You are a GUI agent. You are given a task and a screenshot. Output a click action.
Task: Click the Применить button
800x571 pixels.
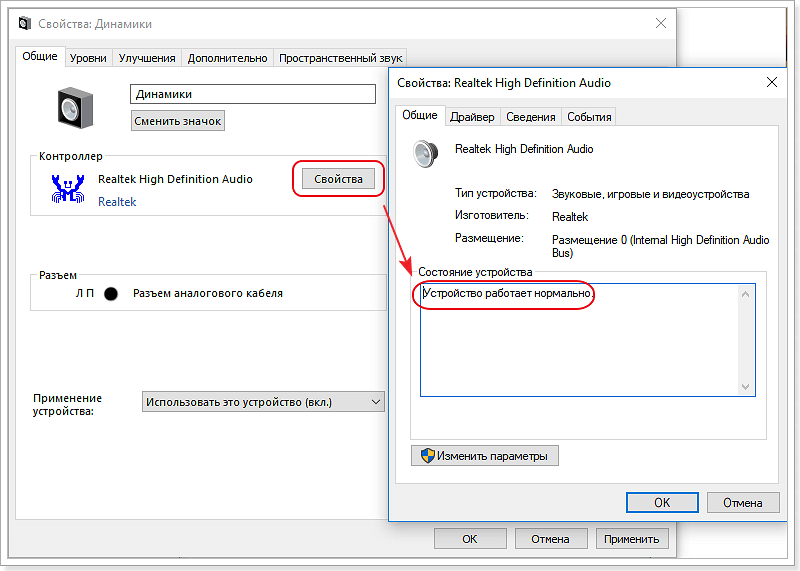tap(632, 539)
